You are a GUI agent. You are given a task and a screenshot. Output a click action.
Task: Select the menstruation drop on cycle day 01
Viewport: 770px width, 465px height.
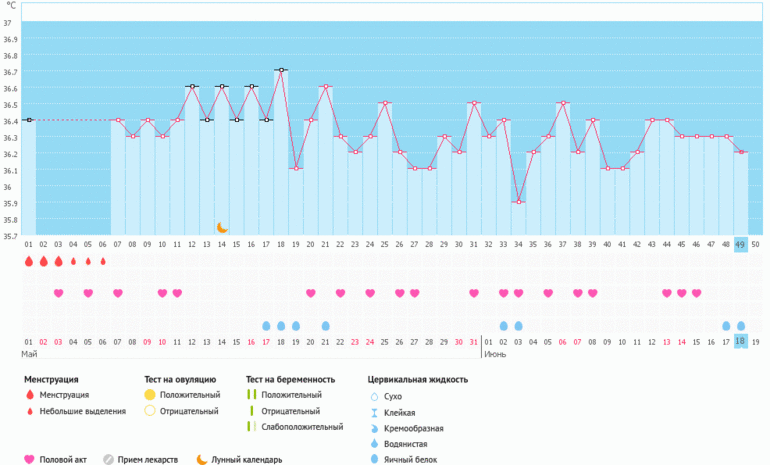pos(28,261)
